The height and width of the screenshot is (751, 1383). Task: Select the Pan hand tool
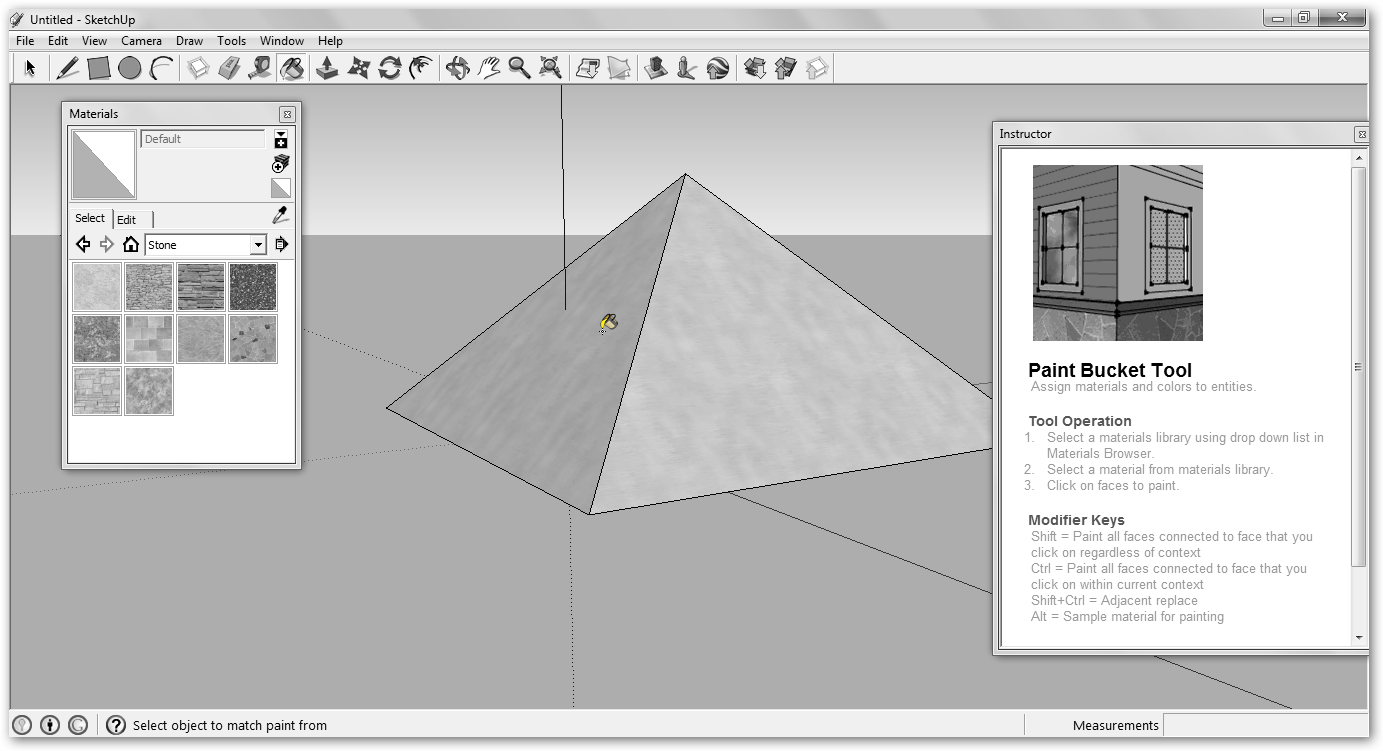point(488,68)
